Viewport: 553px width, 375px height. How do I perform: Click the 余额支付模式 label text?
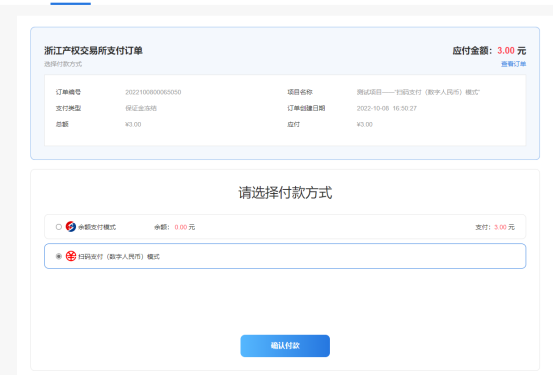click(97, 227)
